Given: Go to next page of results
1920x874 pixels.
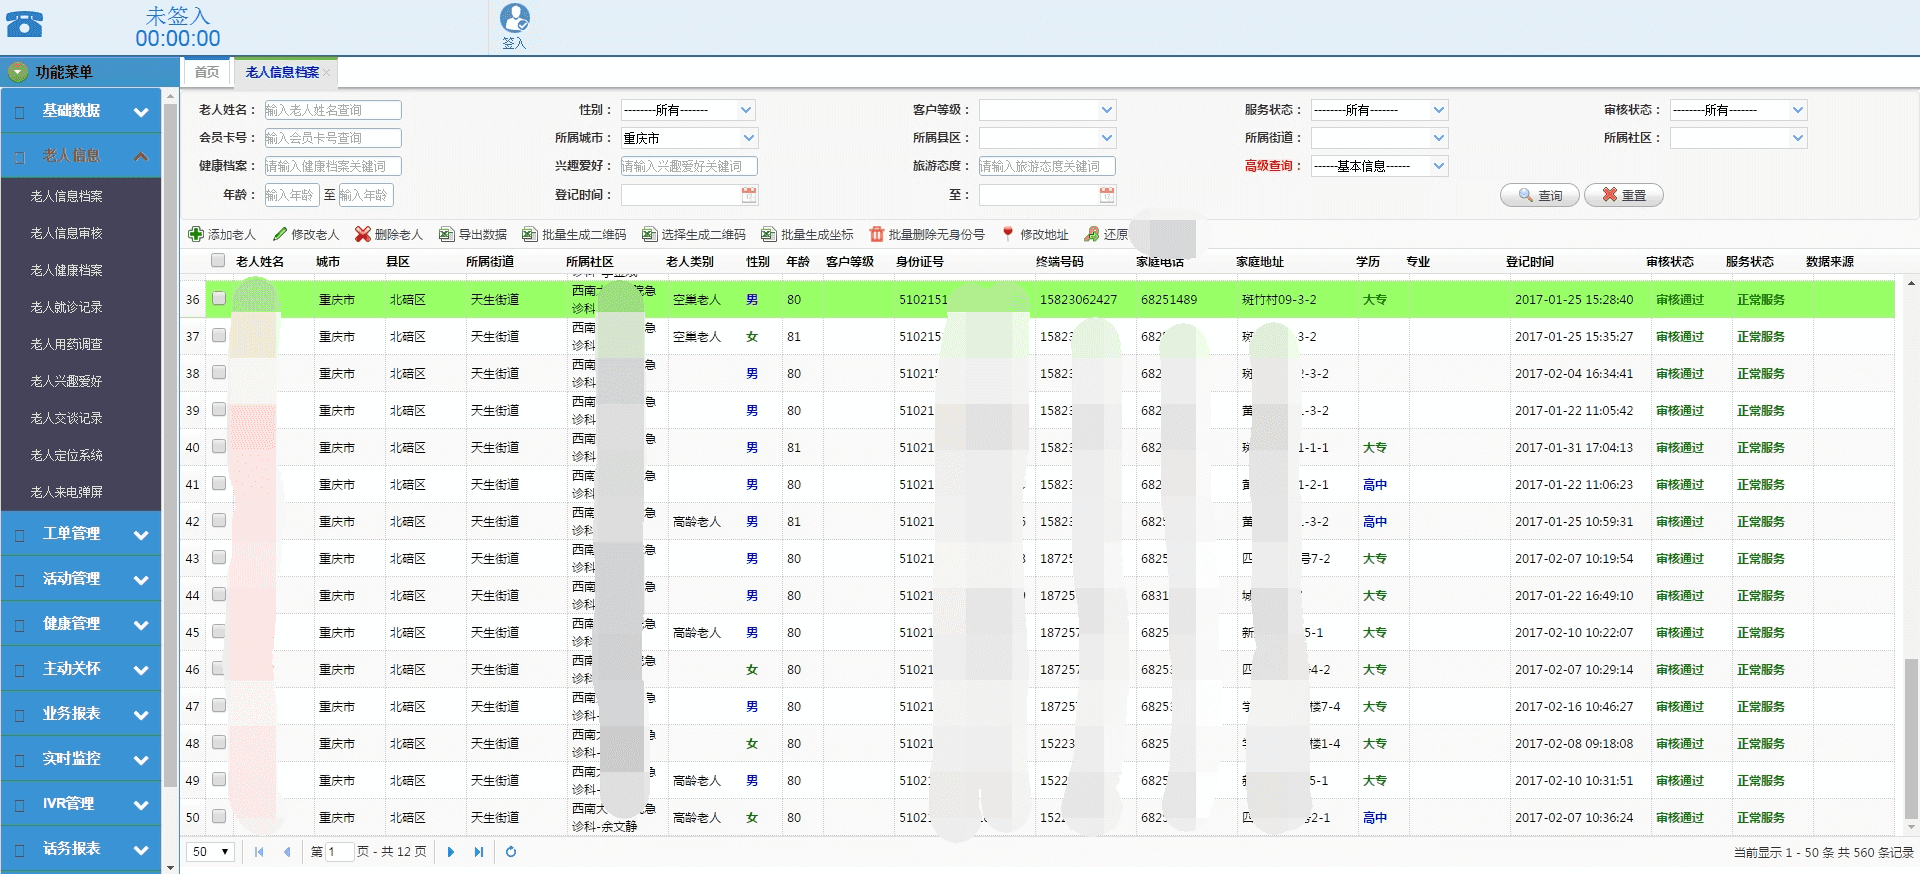Looking at the screenshot, I should [451, 852].
